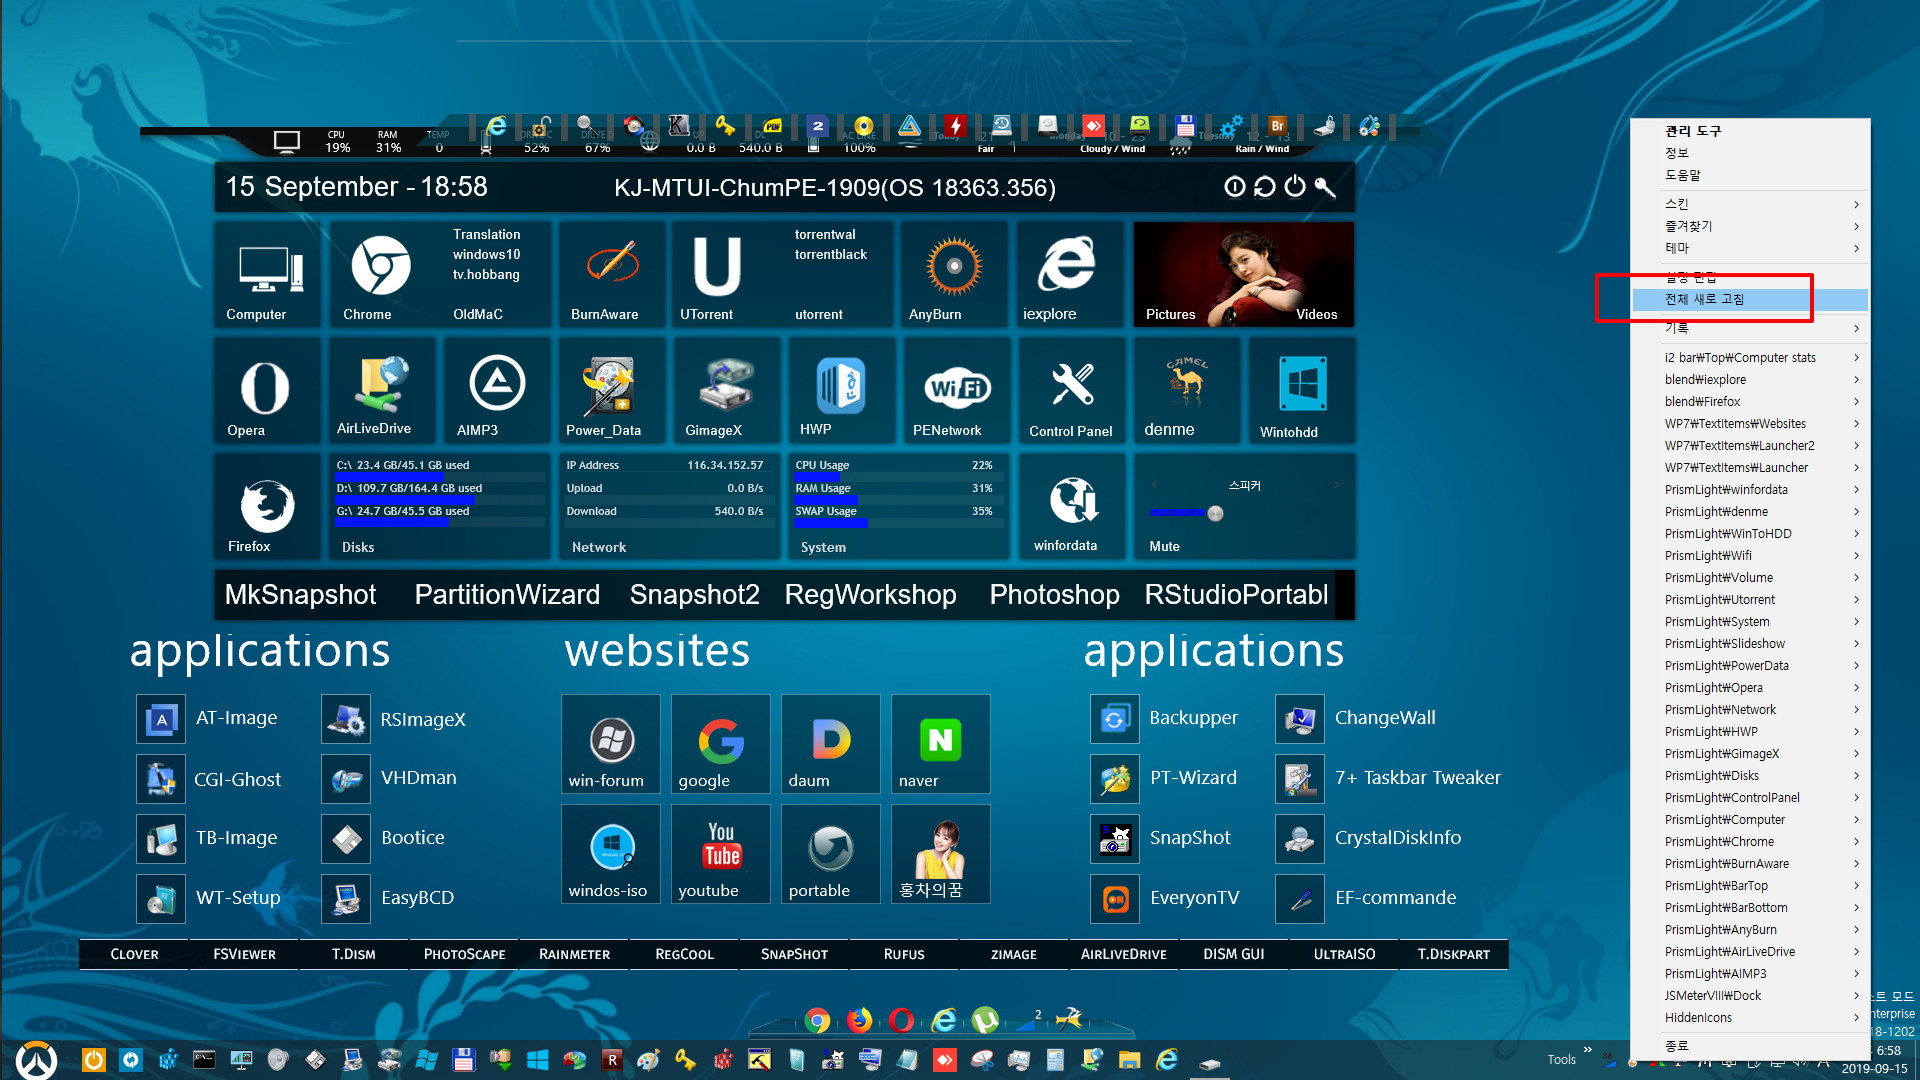Image resolution: width=1920 pixels, height=1080 pixels.
Task: Open the PENetwork WiFi tile
Action: coord(956,390)
